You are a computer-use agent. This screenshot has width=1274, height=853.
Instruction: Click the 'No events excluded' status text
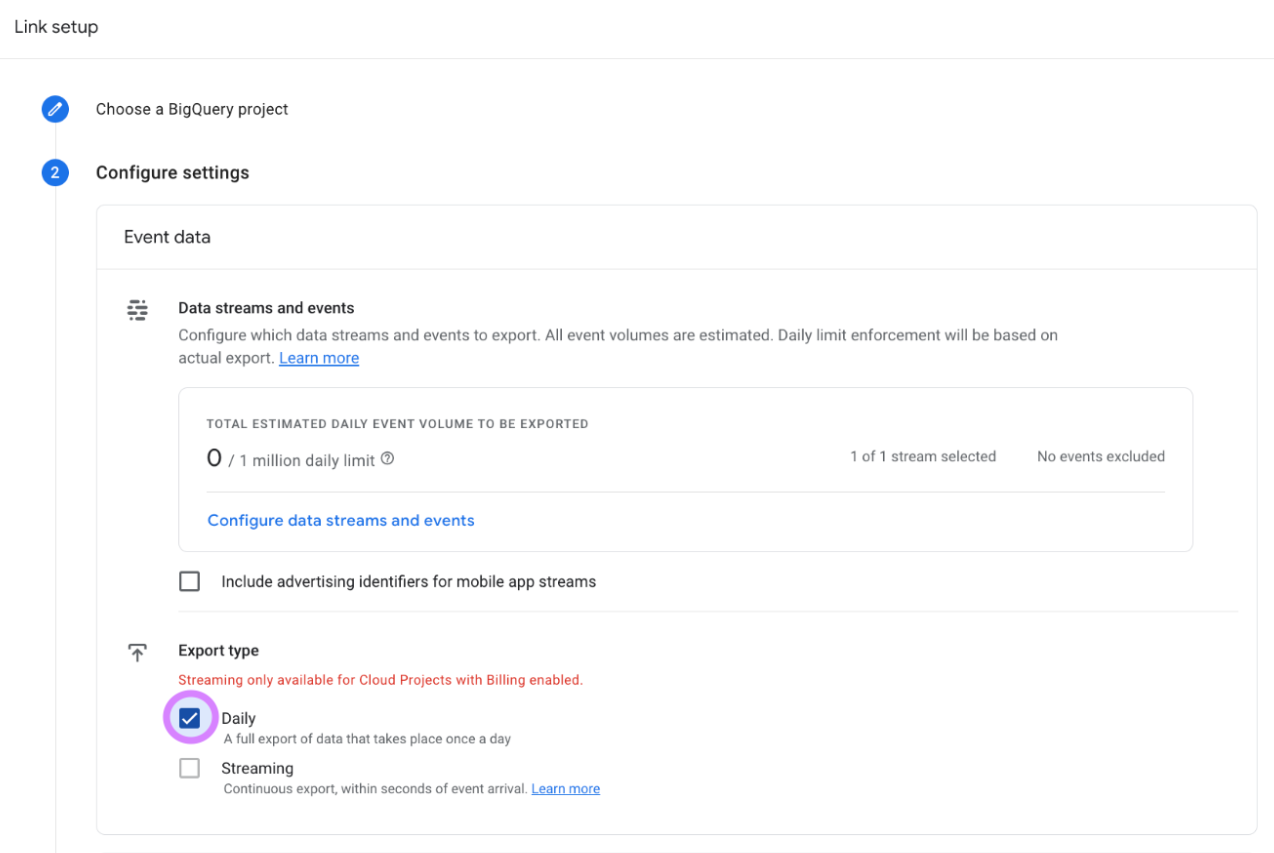(x=1100, y=456)
